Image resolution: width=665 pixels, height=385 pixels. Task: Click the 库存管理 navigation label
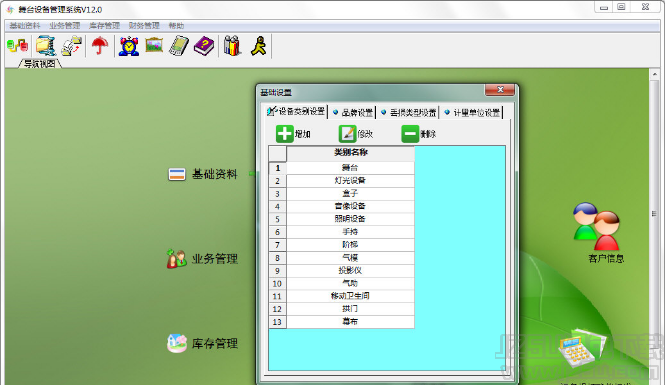pyautogui.click(x=215, y=343)
